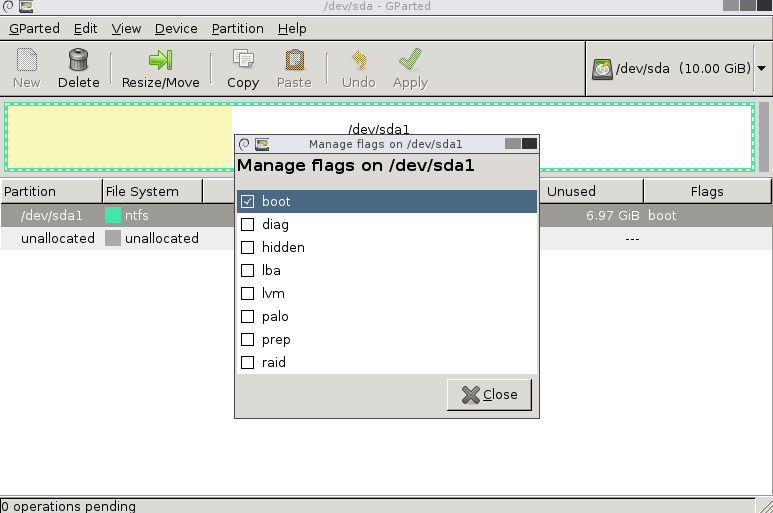Enable the diag flag checkbox
773x513 pixels.
(247, 224)
